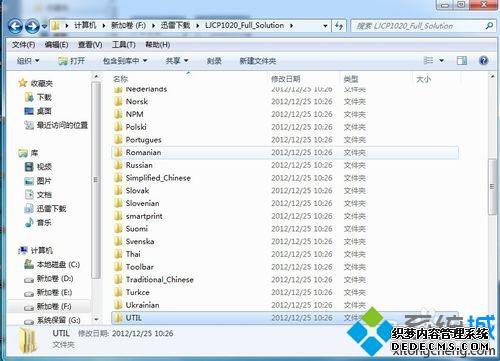Open the Help question mark icon

pyautogui.click(x=483, y=61)
